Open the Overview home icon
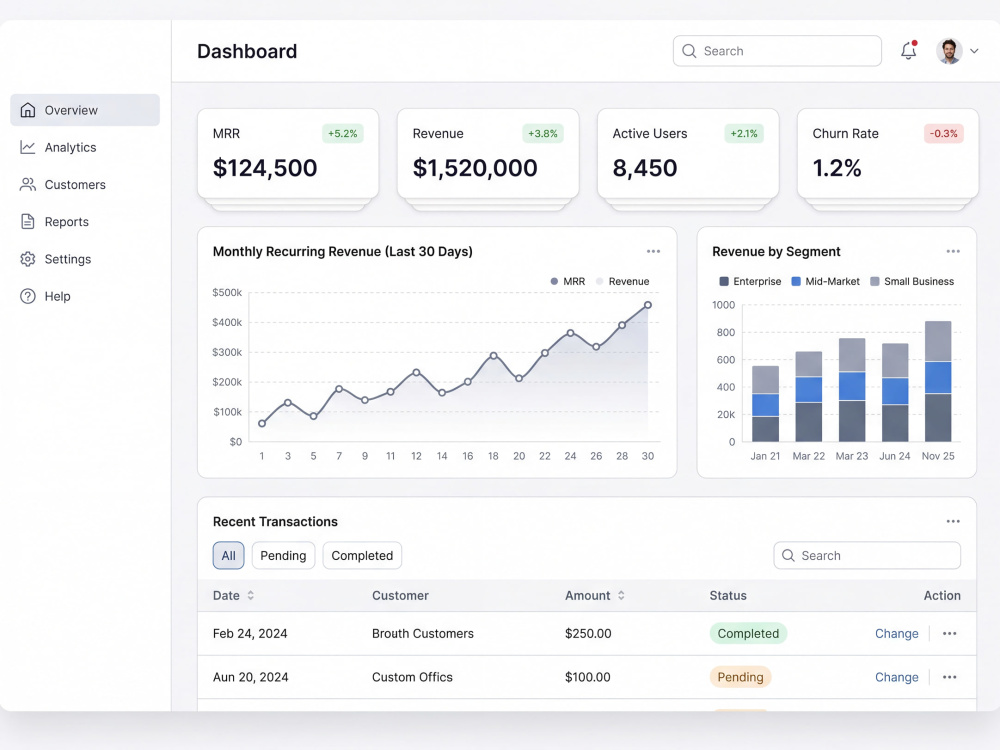1000x750 pixels. [27, 110]
